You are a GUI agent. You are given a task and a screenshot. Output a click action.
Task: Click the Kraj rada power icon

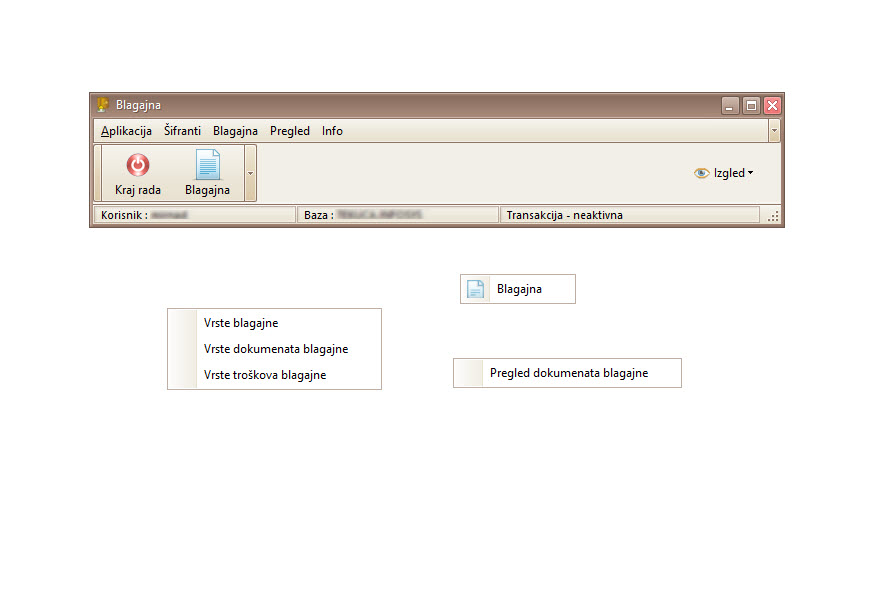point(138,165)
